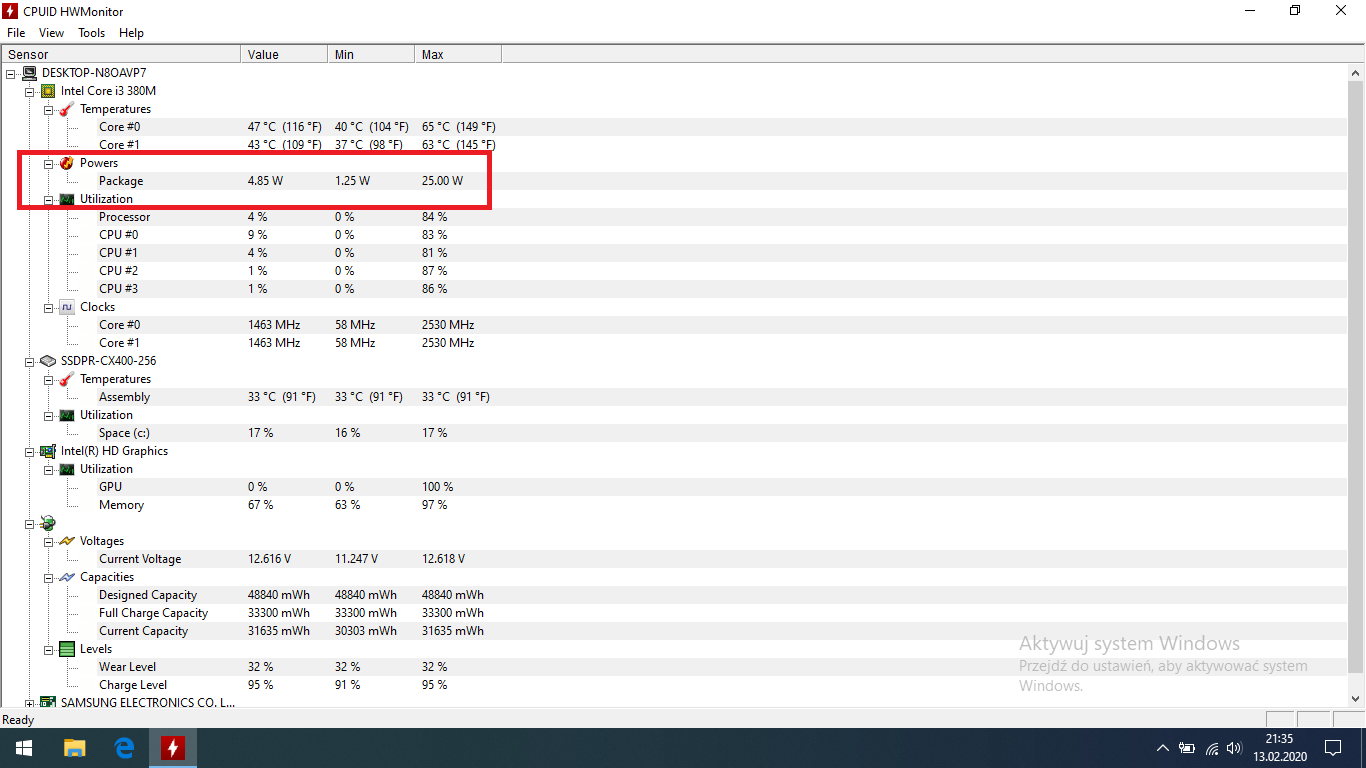
Task: Click the Max column header
Action: pos(458,54)
